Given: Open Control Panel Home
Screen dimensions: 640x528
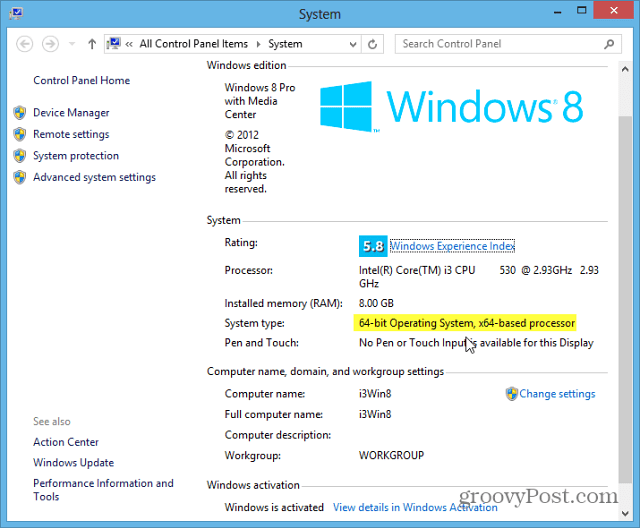Looking at the screenshot, I should click(82, 80).
